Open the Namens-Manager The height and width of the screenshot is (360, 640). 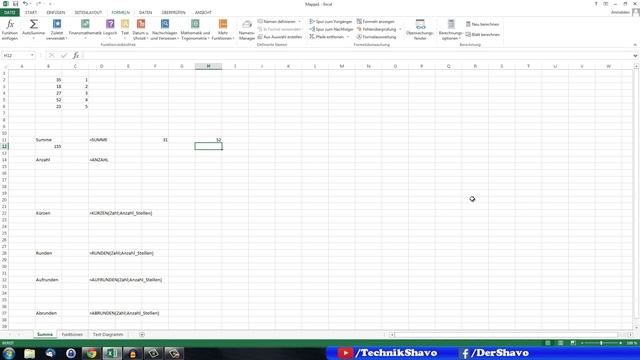[x=247, y=30]
